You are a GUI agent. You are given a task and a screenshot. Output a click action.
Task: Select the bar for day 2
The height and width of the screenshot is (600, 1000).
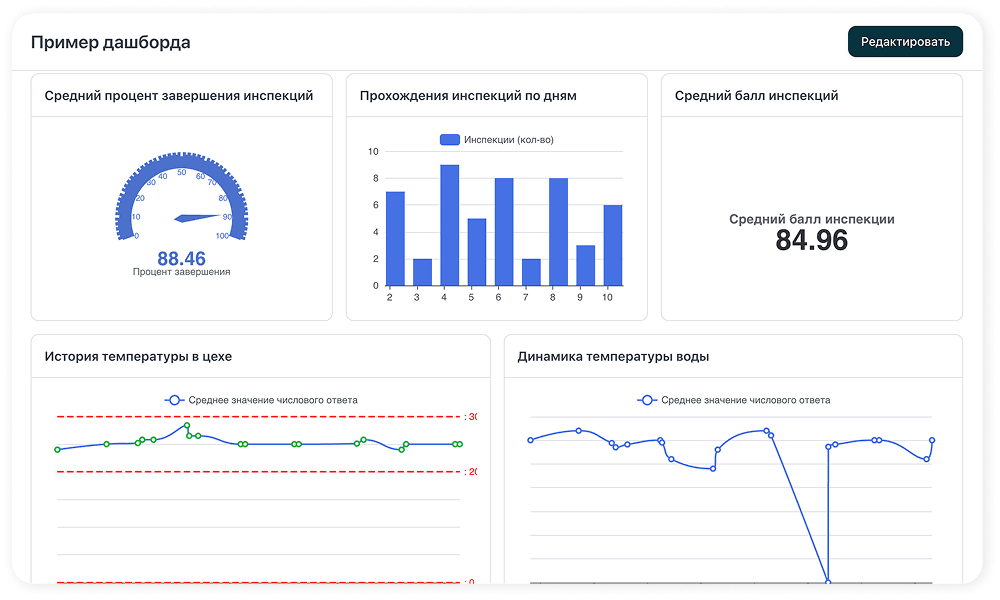point(395,238)
